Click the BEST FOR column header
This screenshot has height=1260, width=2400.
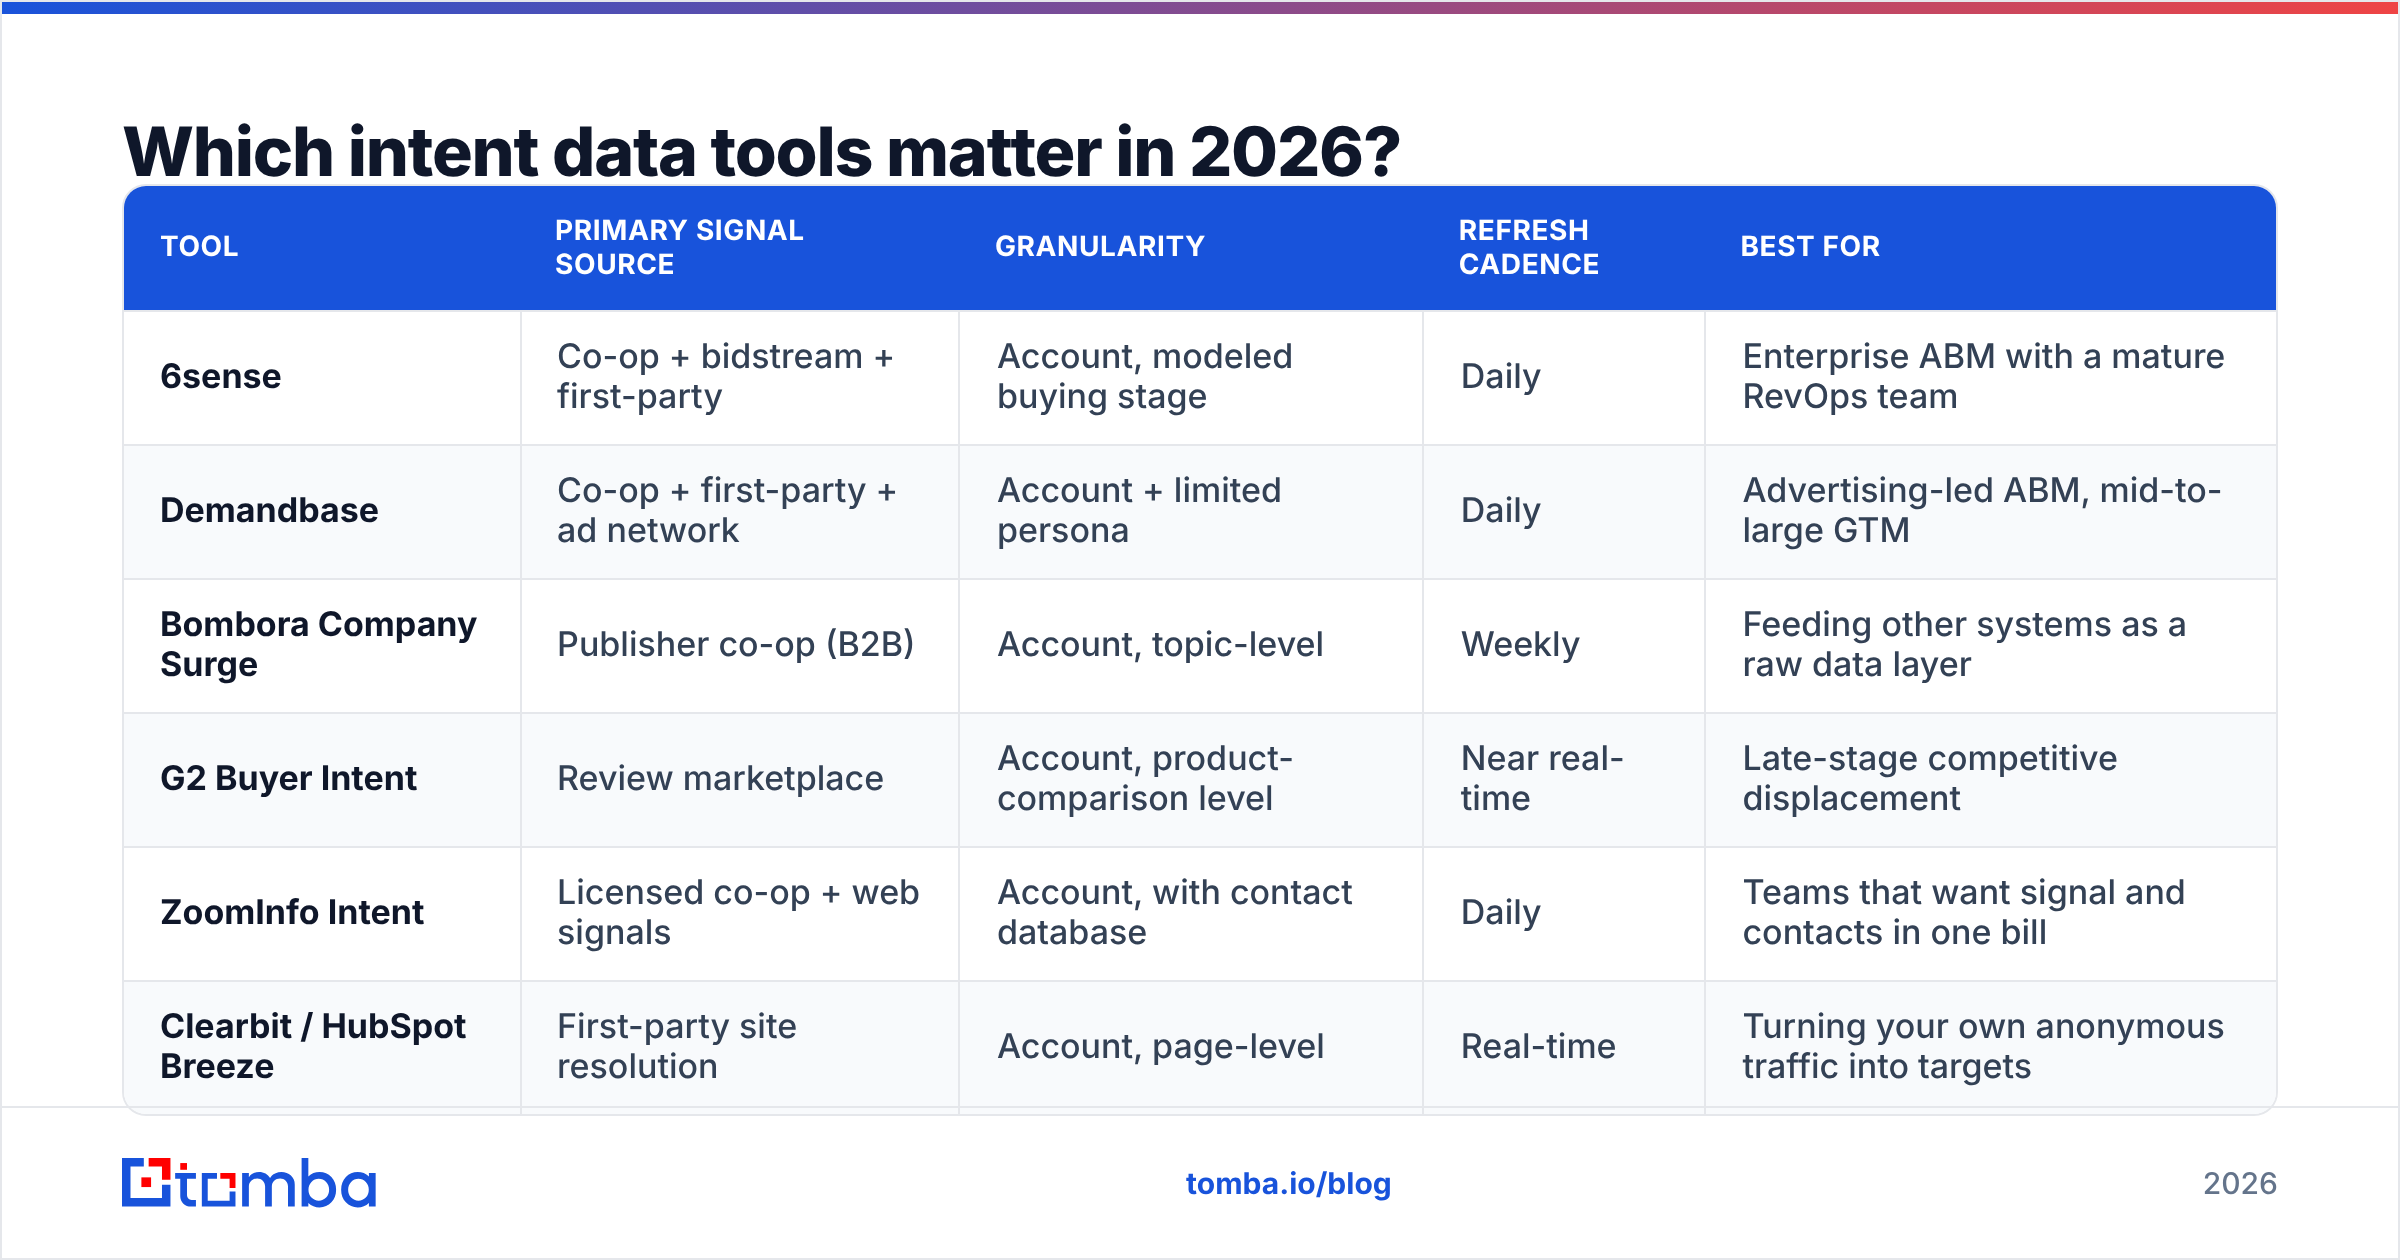pyautogui.click(x=1810, y=246)
